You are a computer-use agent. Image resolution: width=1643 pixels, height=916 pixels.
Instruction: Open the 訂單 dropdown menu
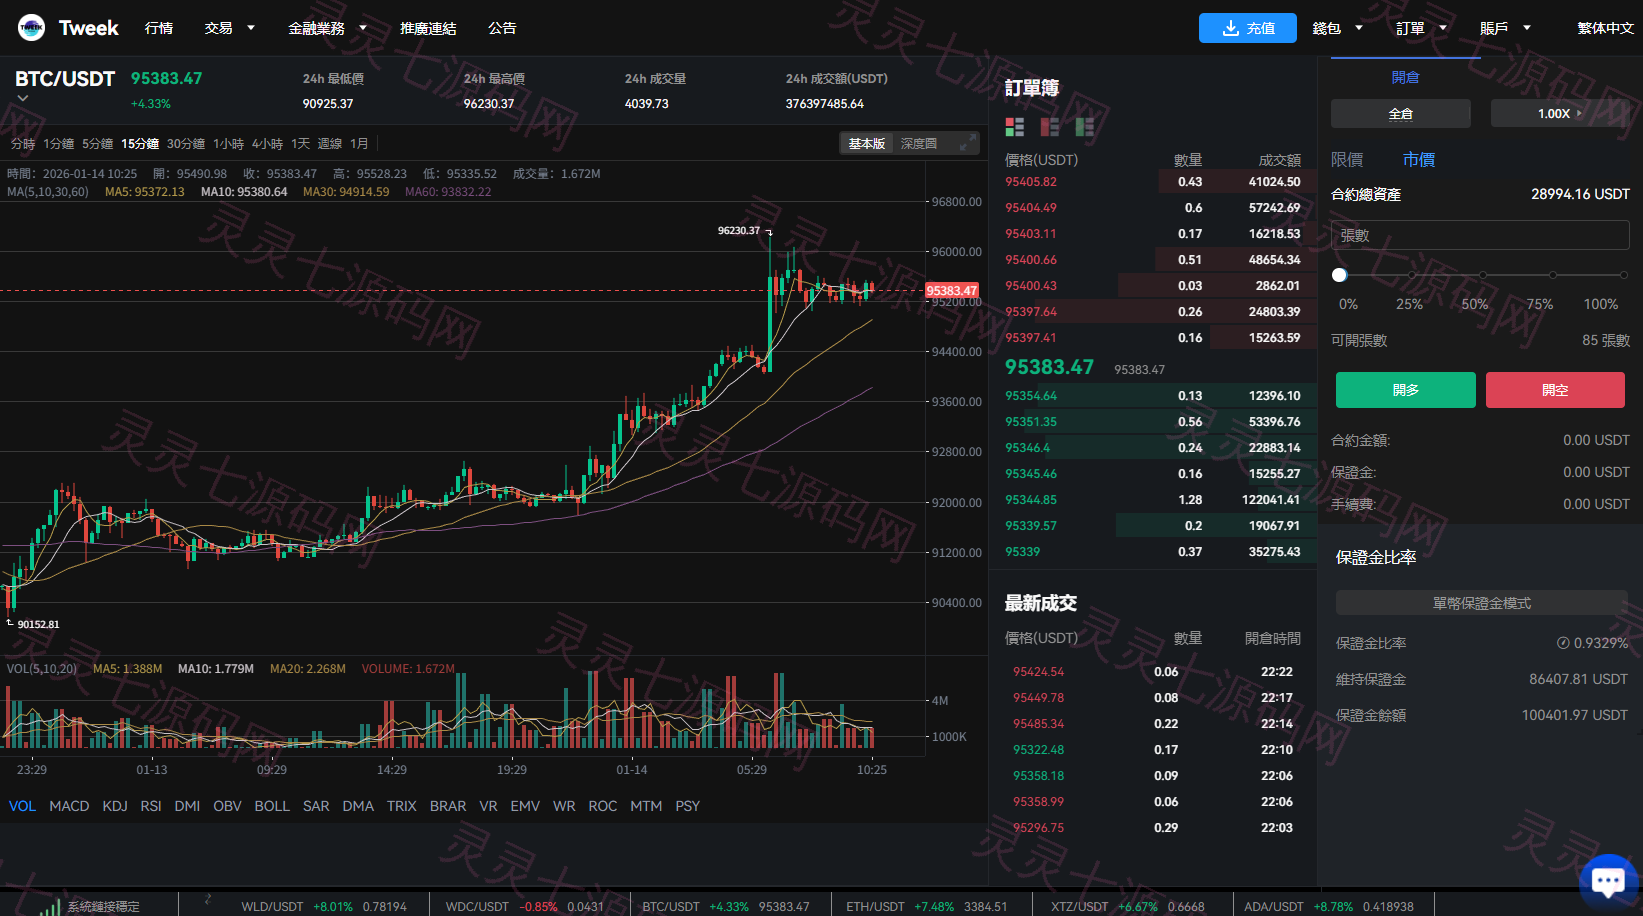(1422, 28)
